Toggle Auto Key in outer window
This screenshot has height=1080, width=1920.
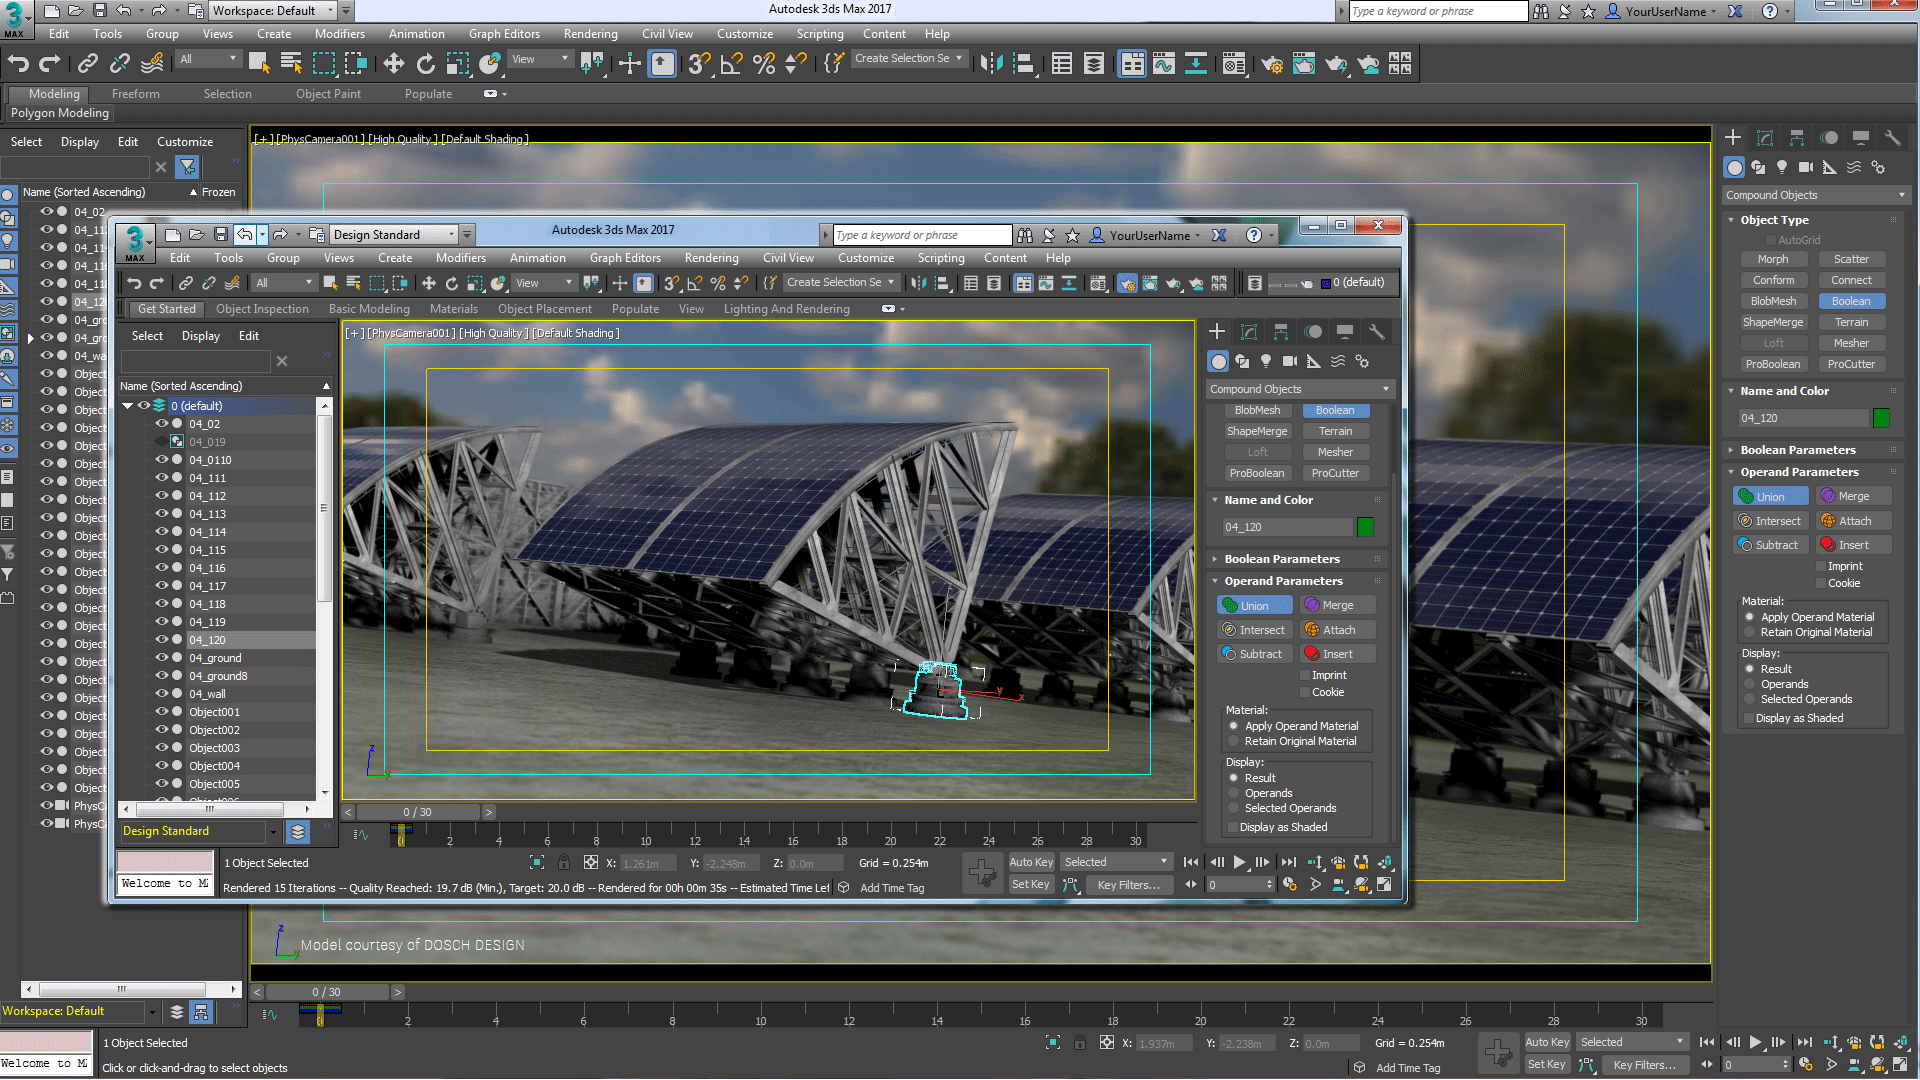[1546, 1042]
